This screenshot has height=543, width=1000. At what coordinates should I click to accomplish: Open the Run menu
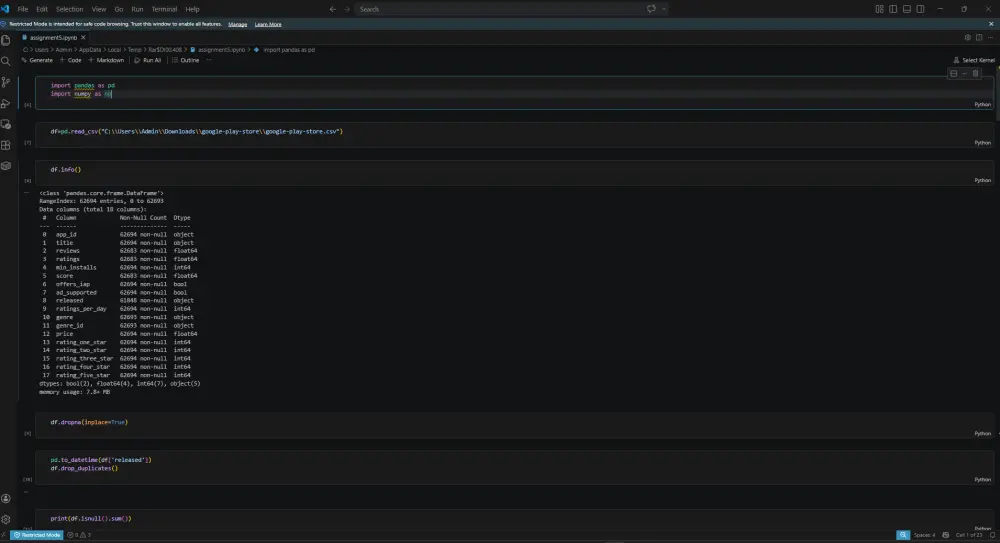(137, 9)
